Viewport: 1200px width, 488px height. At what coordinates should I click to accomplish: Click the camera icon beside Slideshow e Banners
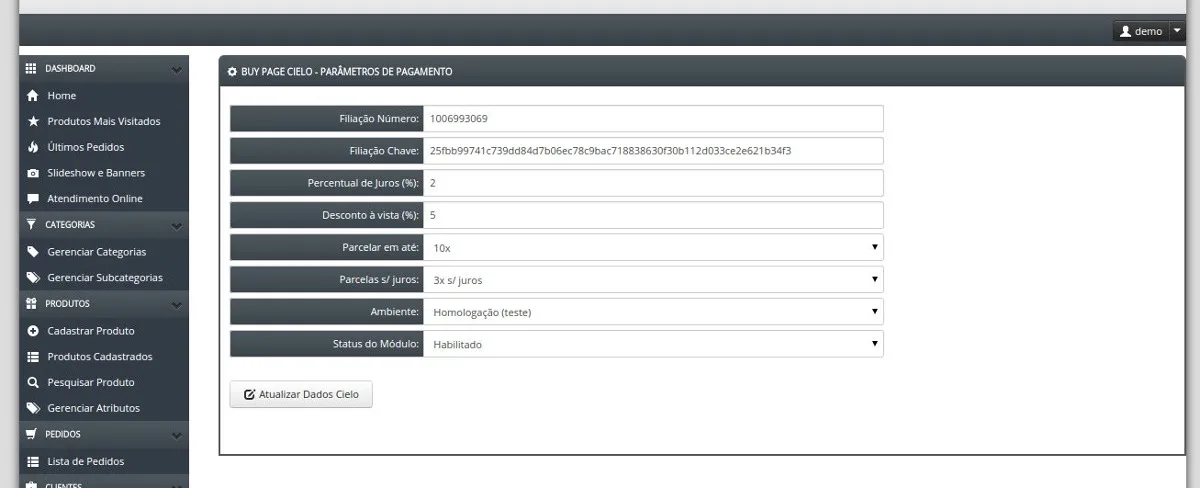pyautogui.click(x=33, y=173)
